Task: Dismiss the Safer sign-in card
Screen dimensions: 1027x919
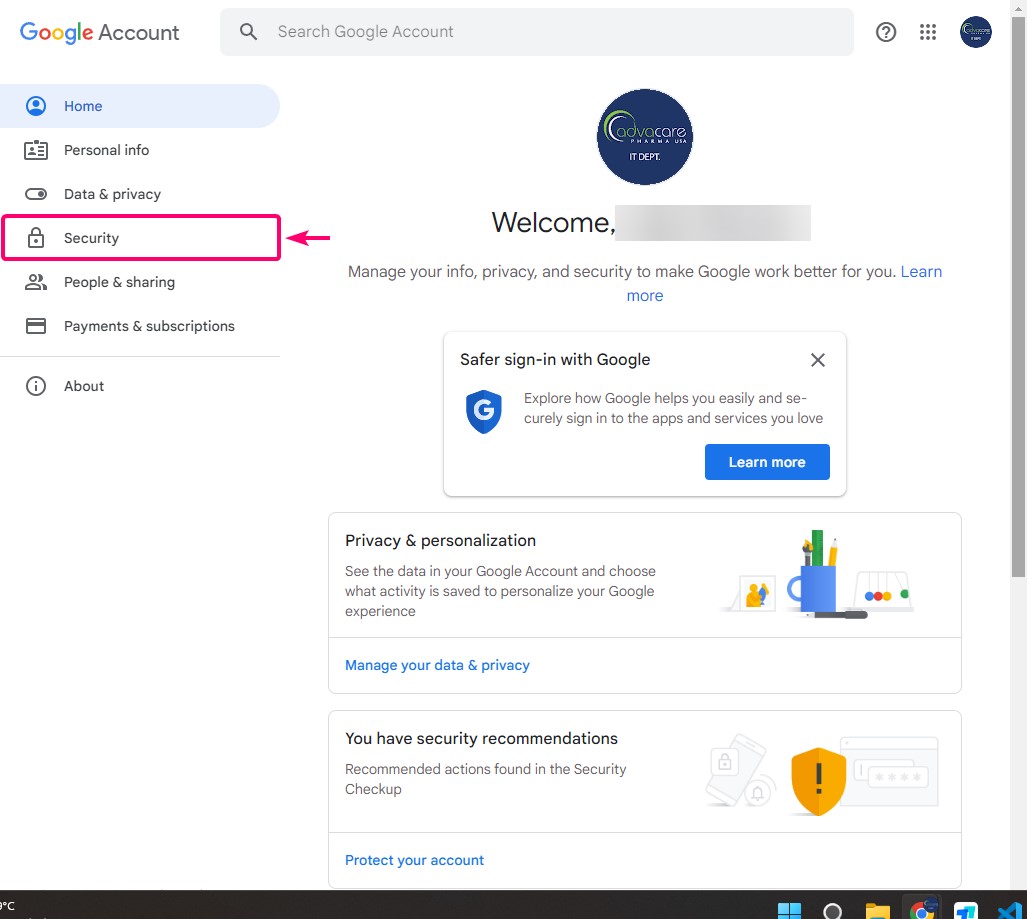Action: [817, 360]
